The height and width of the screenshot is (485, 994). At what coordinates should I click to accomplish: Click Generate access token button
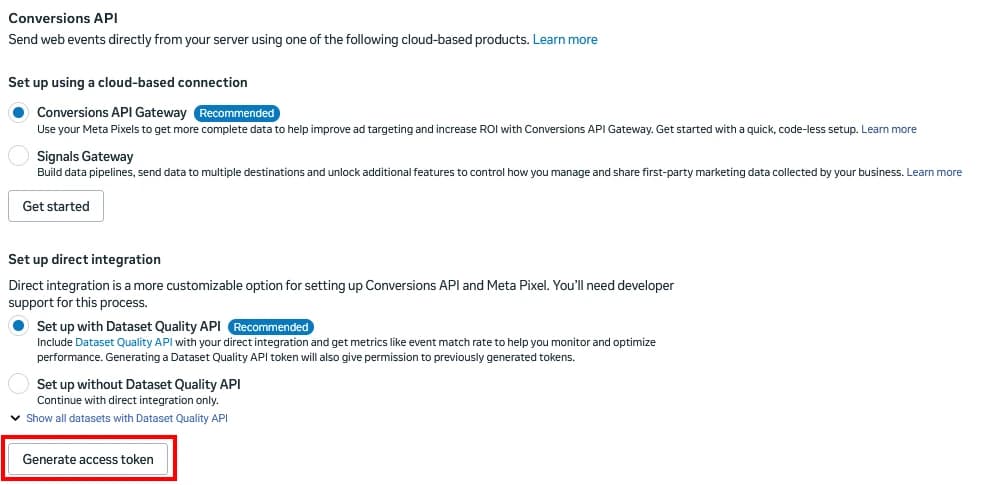point(88,459)
